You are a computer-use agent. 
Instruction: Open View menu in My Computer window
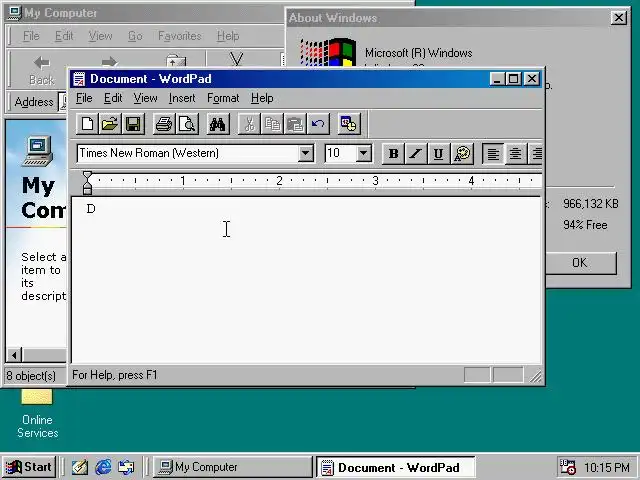(x=100, y=36)
